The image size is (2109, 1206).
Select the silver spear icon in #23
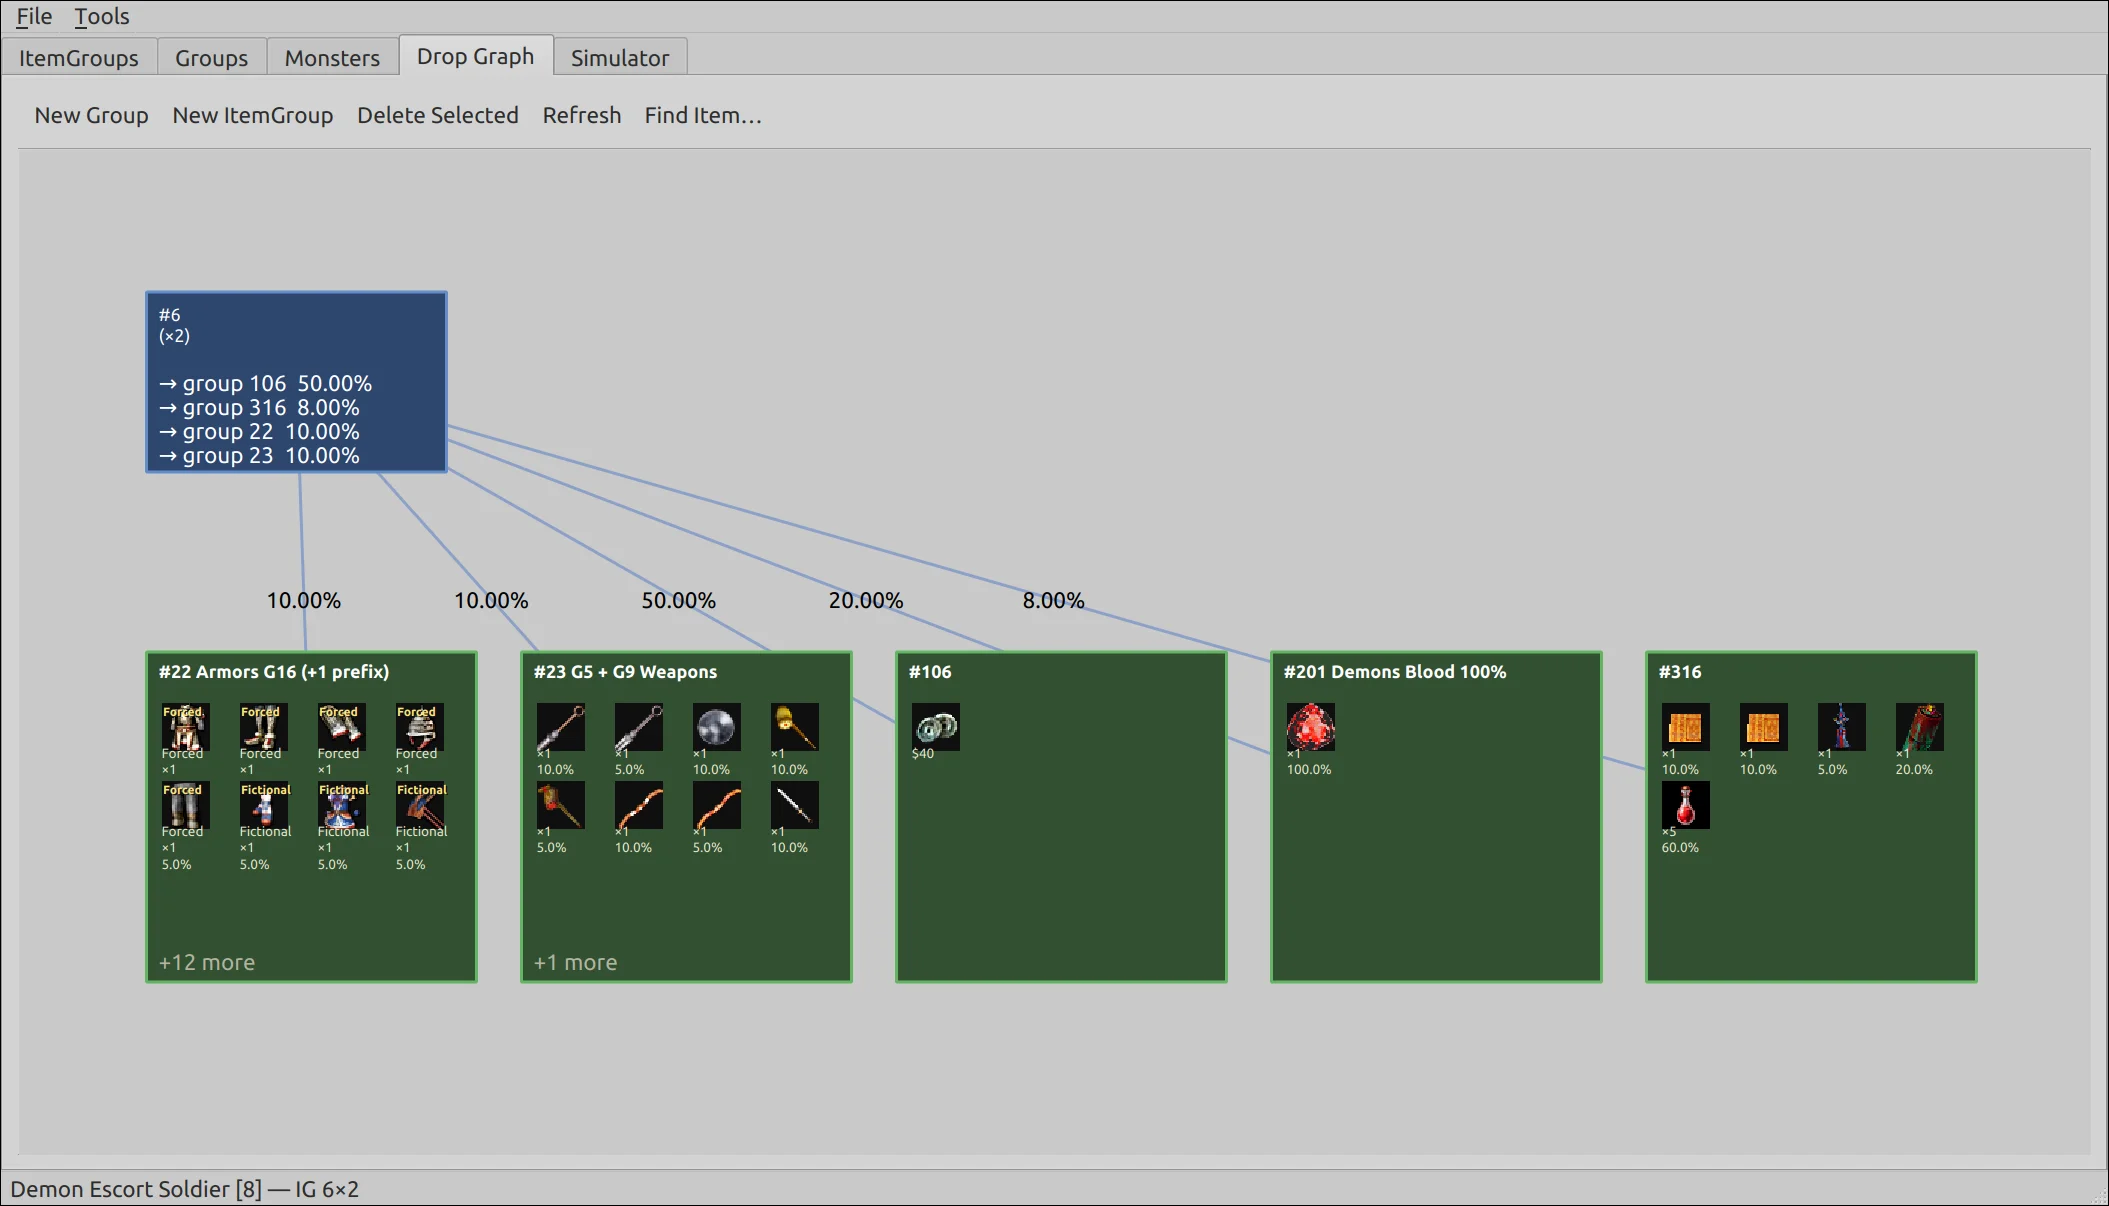[794, 805]
